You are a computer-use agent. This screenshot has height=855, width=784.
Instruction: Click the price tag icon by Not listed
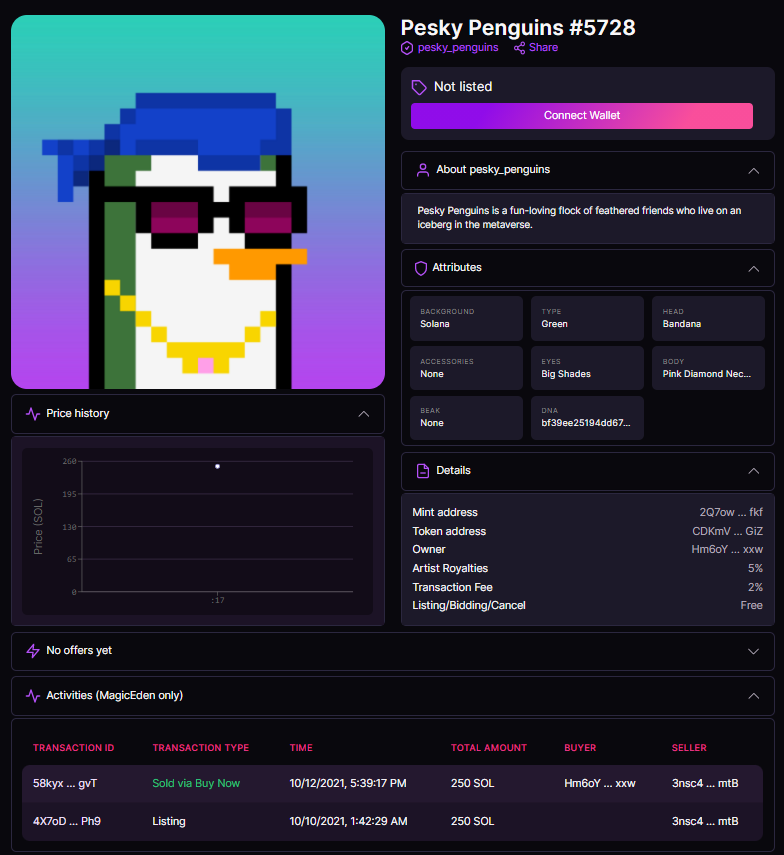(x=419, y=87)
